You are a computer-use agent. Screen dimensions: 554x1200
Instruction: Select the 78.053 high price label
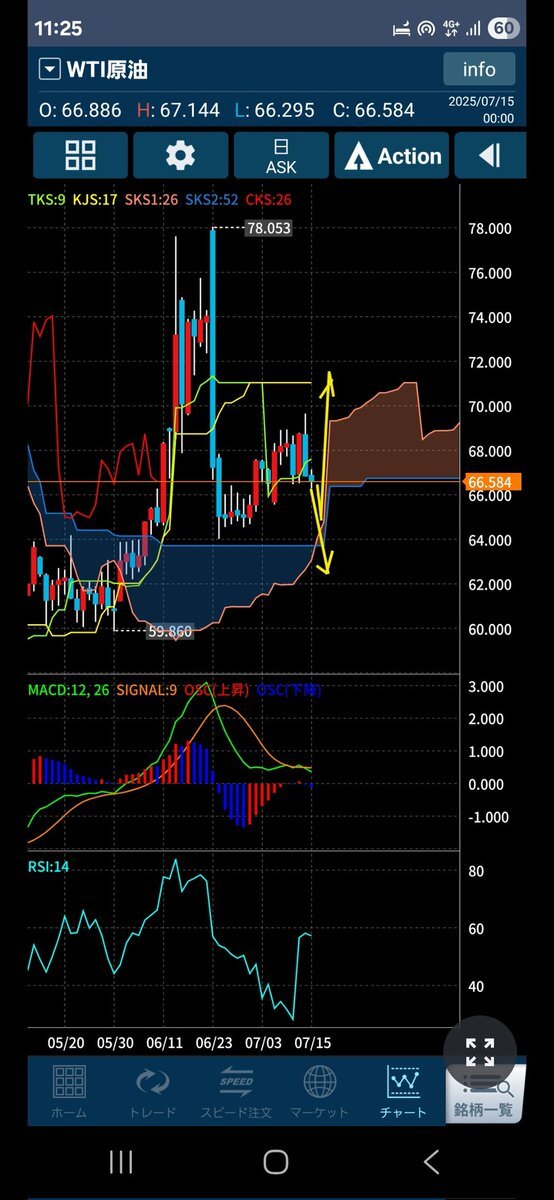[x=268, y=228]
